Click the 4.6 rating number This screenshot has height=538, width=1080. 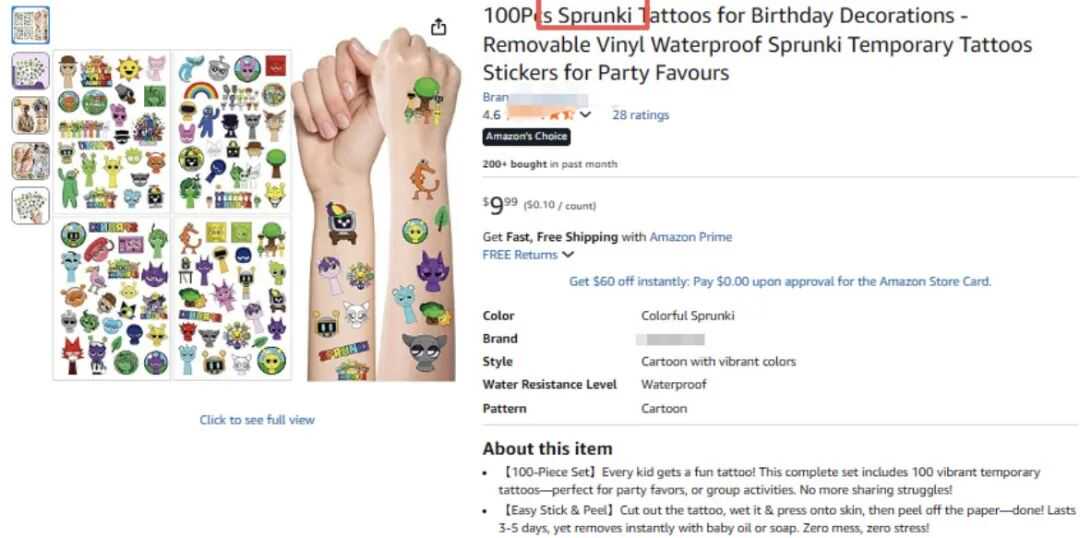(x=492, y=115)
